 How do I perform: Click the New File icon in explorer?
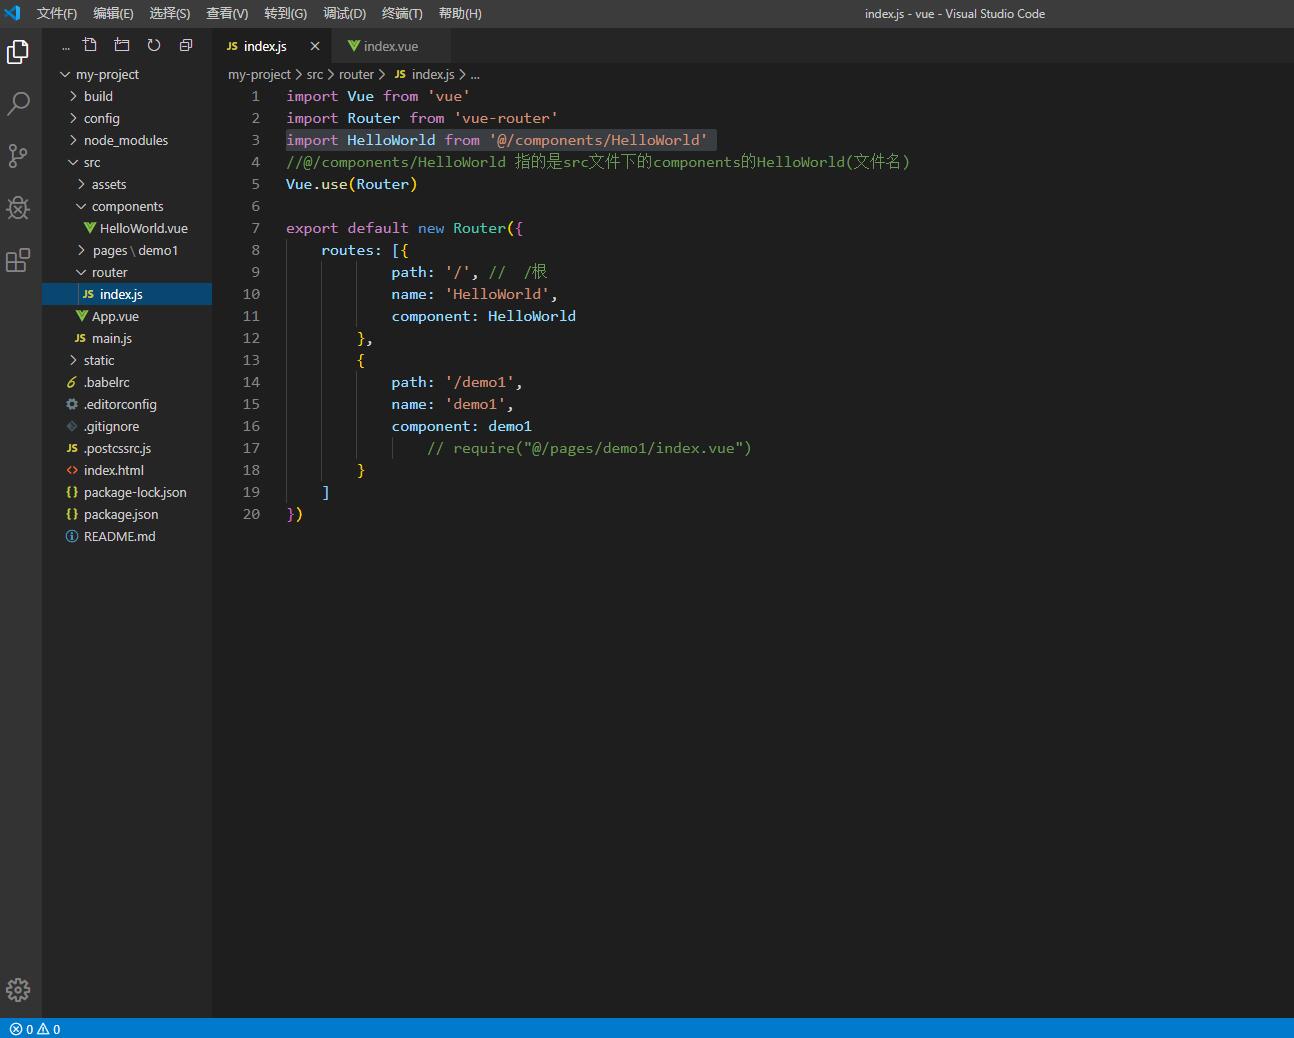(90, 45)
